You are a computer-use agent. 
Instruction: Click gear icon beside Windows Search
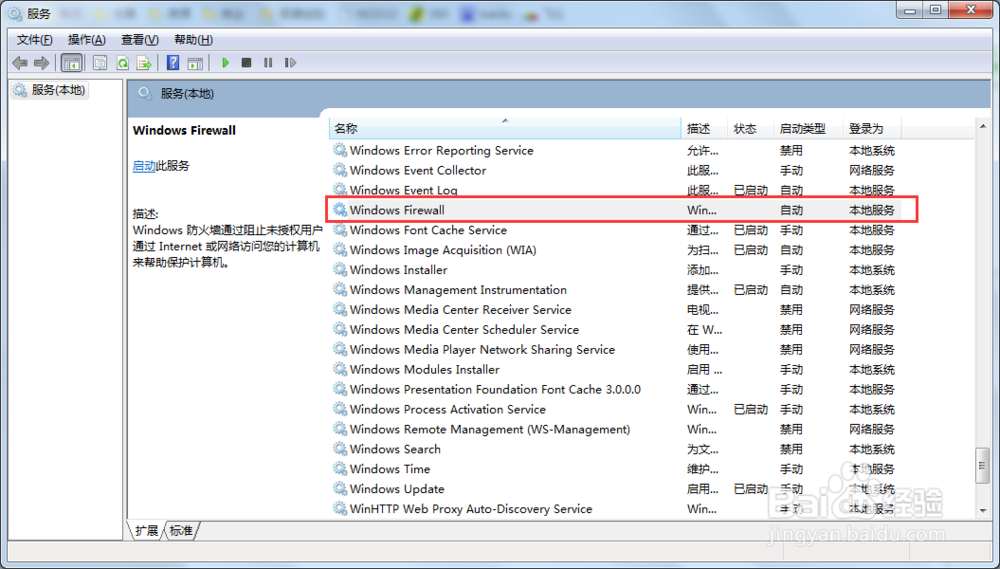point(340,449)
